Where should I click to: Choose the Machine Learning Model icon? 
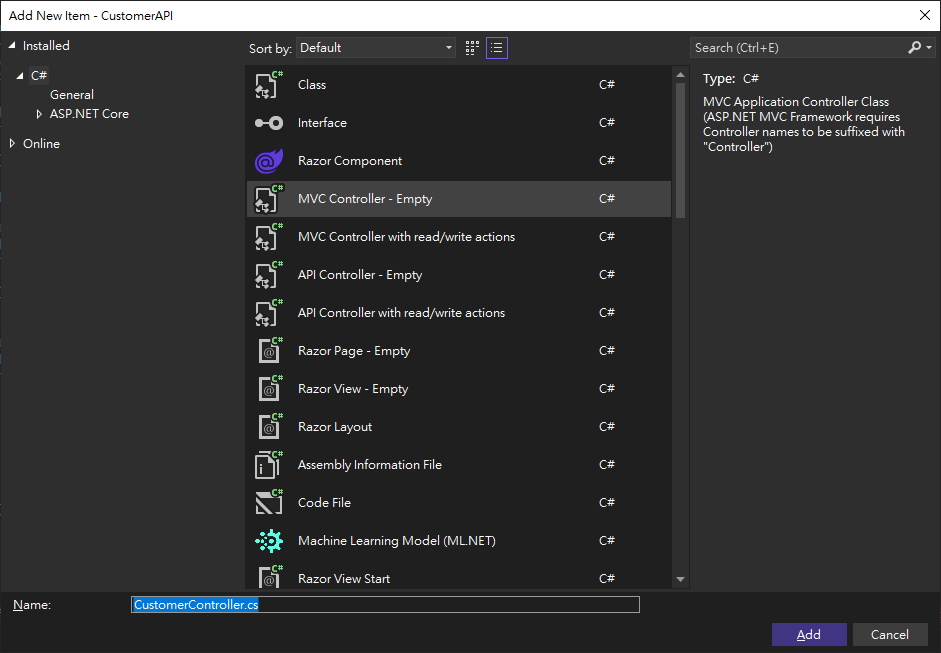click(x=269, y=541)
